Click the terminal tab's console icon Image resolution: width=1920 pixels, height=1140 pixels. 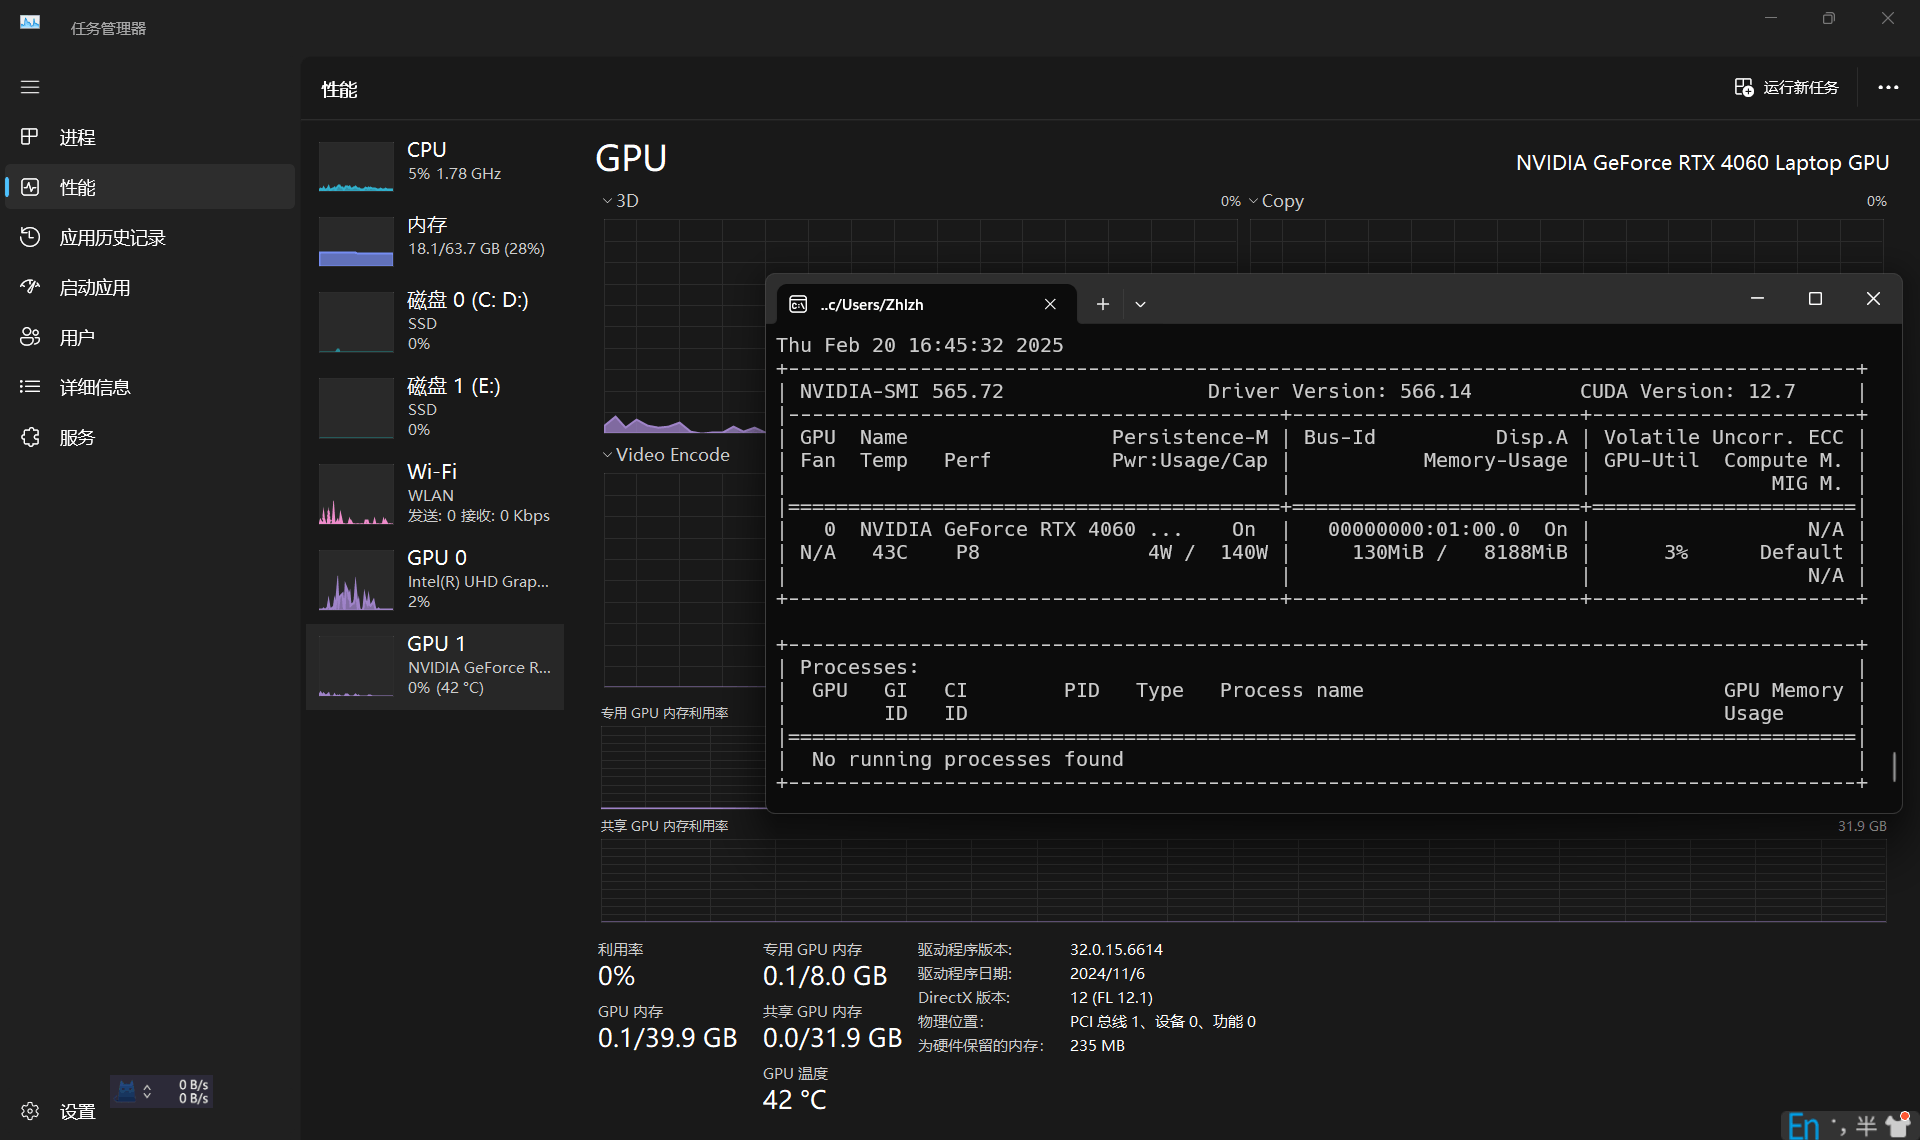click(x=798, y=304)
